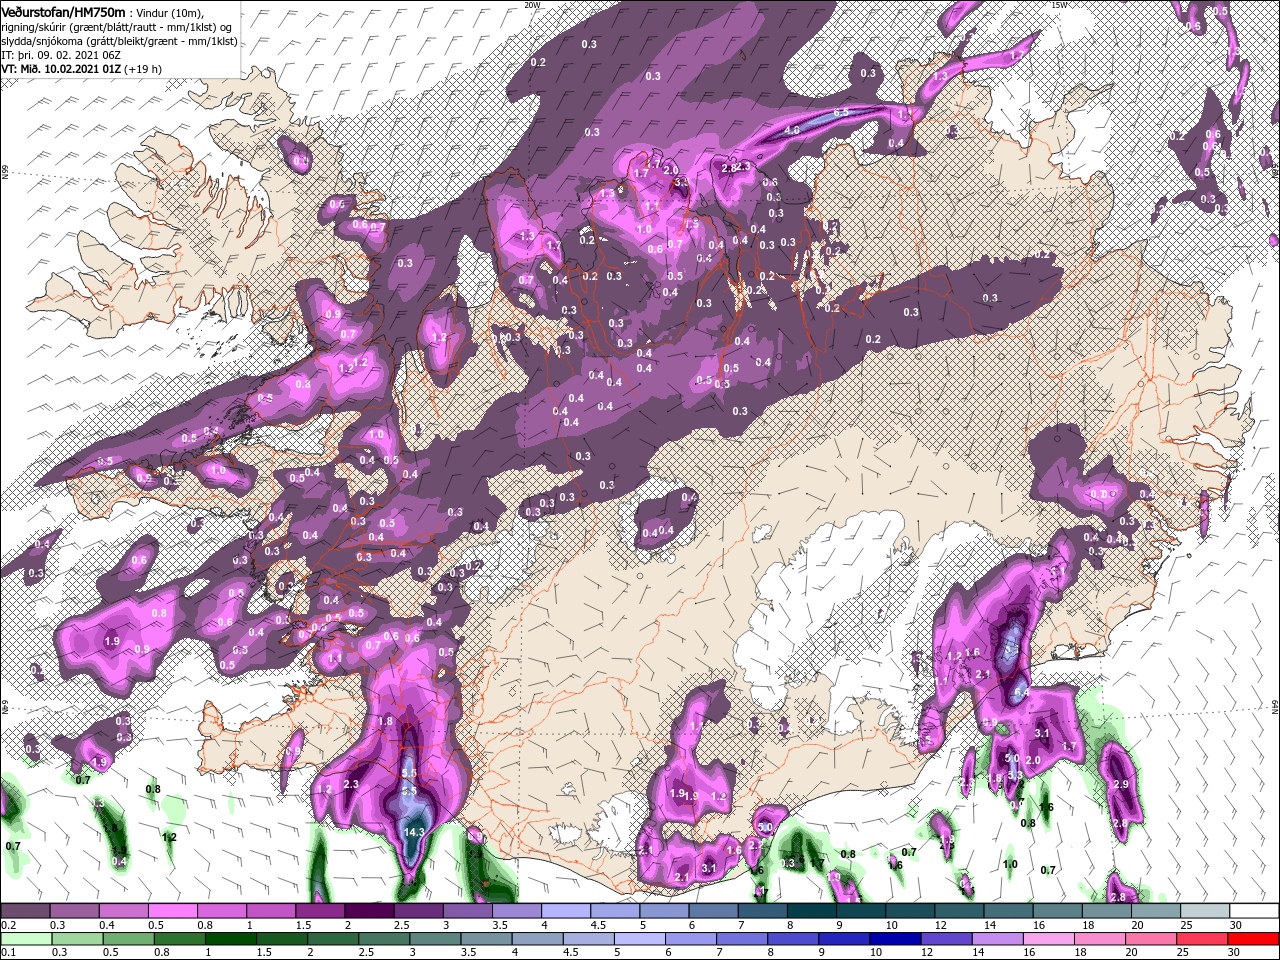Click the light pink swatch labeled 16 in the lower legend
The image size is (1280, 960).
coord(1050,939)
